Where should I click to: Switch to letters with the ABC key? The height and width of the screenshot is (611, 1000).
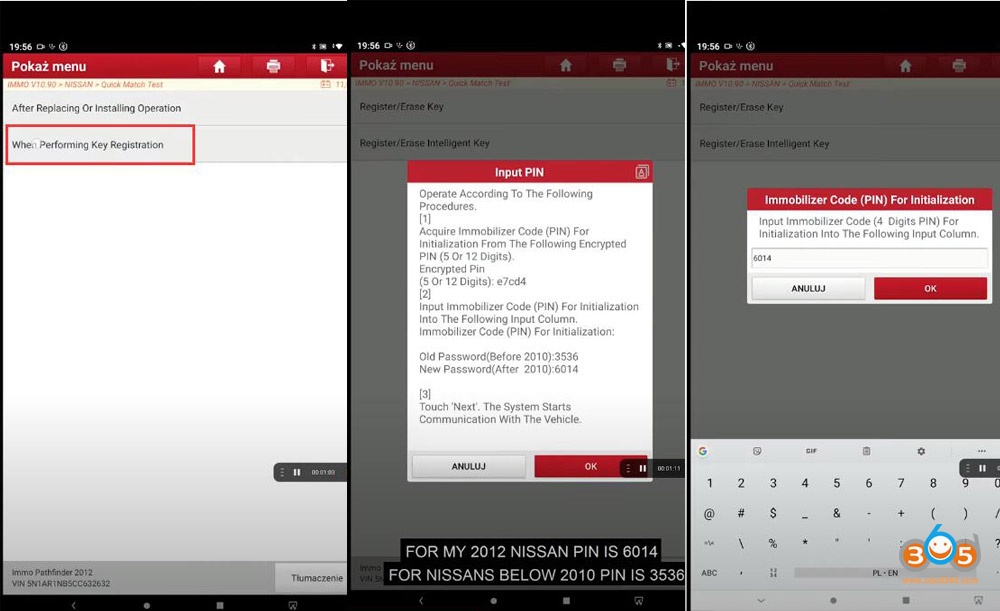pos(709,573)
